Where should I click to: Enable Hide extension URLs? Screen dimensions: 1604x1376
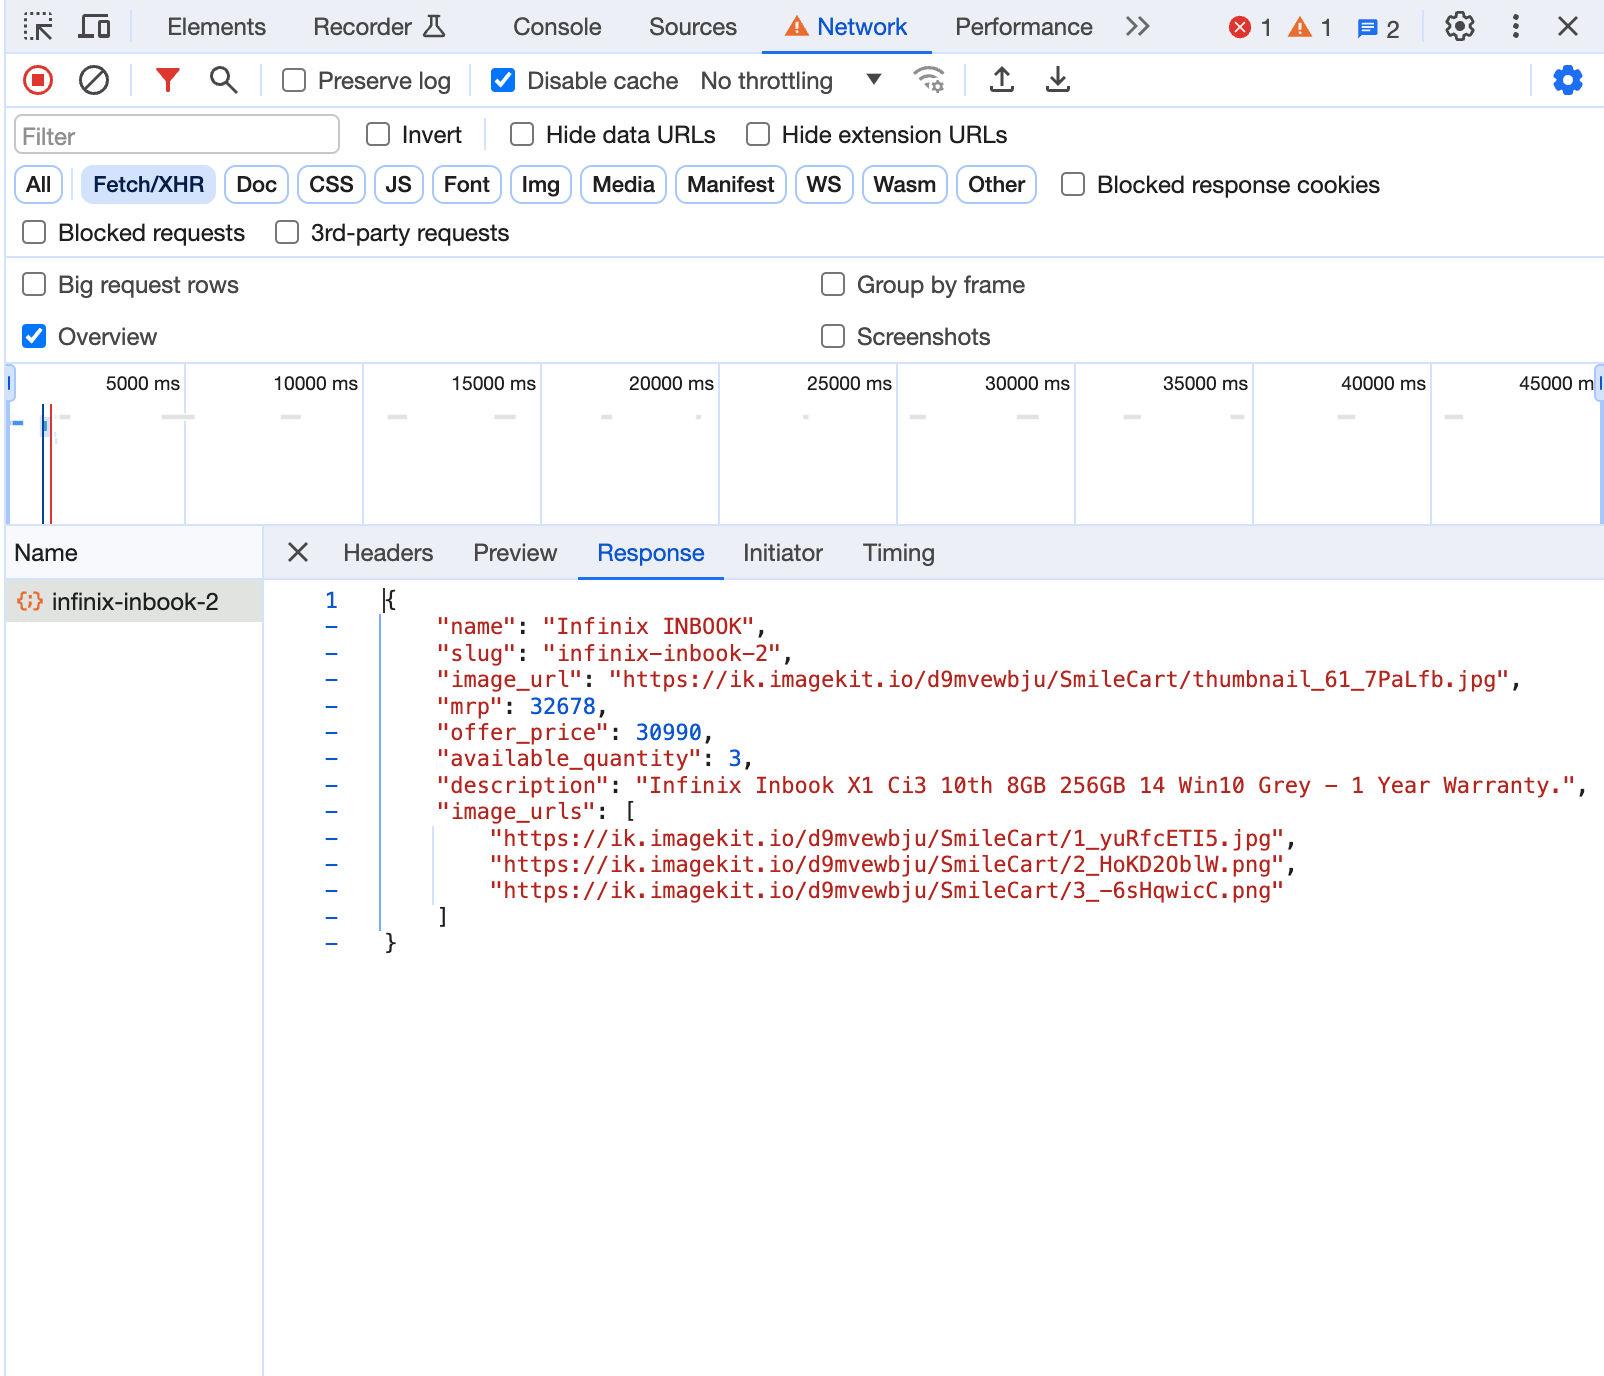click(758, 134)
